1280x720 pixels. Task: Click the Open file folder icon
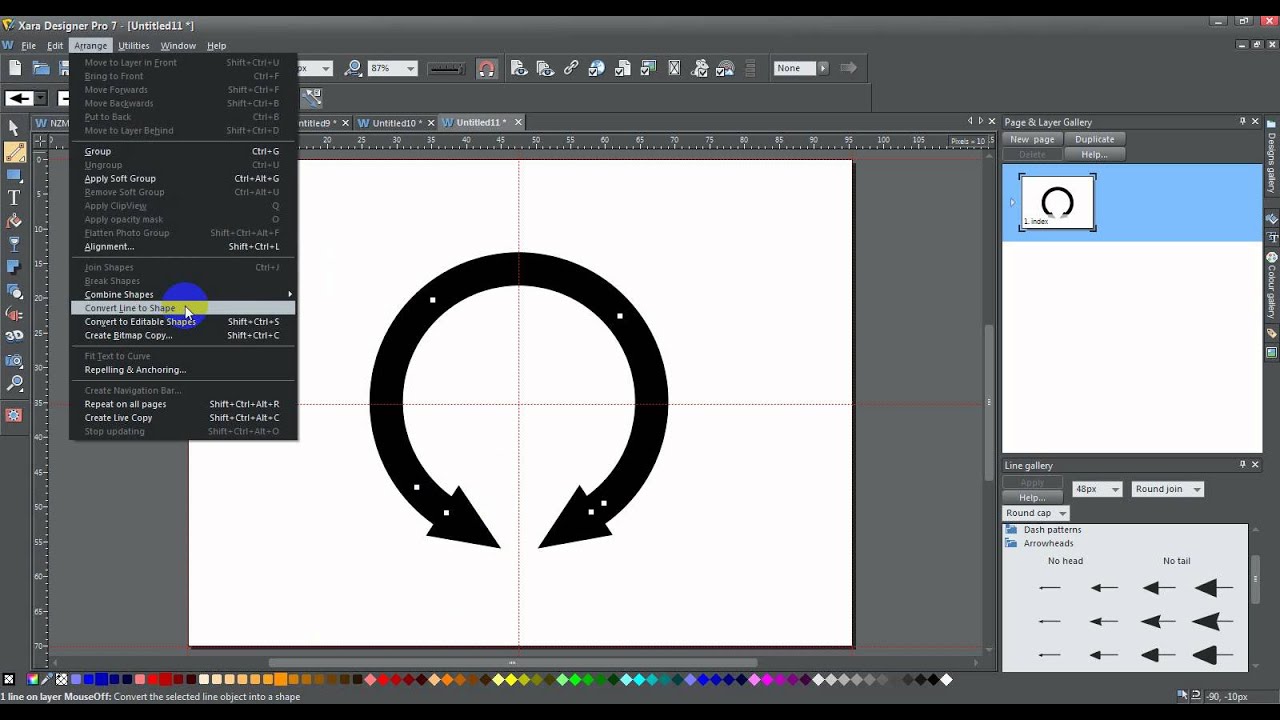click(x=41, y=68)
